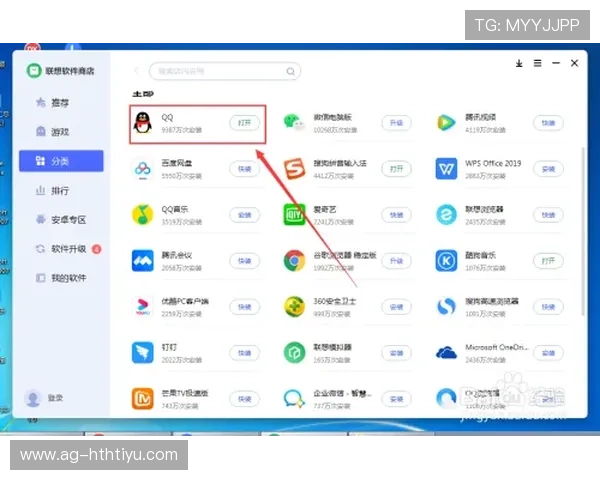This screenshot has width=600, height=480.
Task: Click the Google Chrome browser icon
Action: point(294,261)
